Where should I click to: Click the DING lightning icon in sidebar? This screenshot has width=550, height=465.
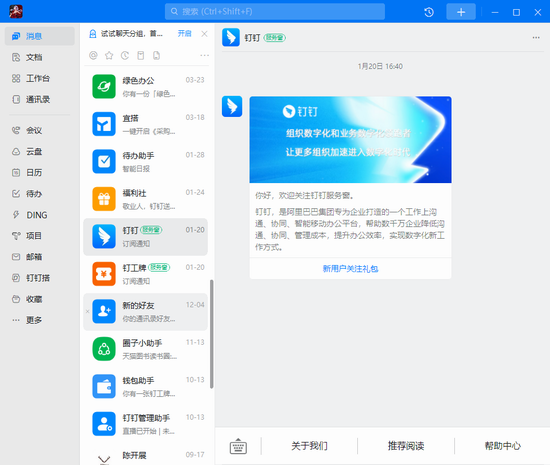click(16, 215)
